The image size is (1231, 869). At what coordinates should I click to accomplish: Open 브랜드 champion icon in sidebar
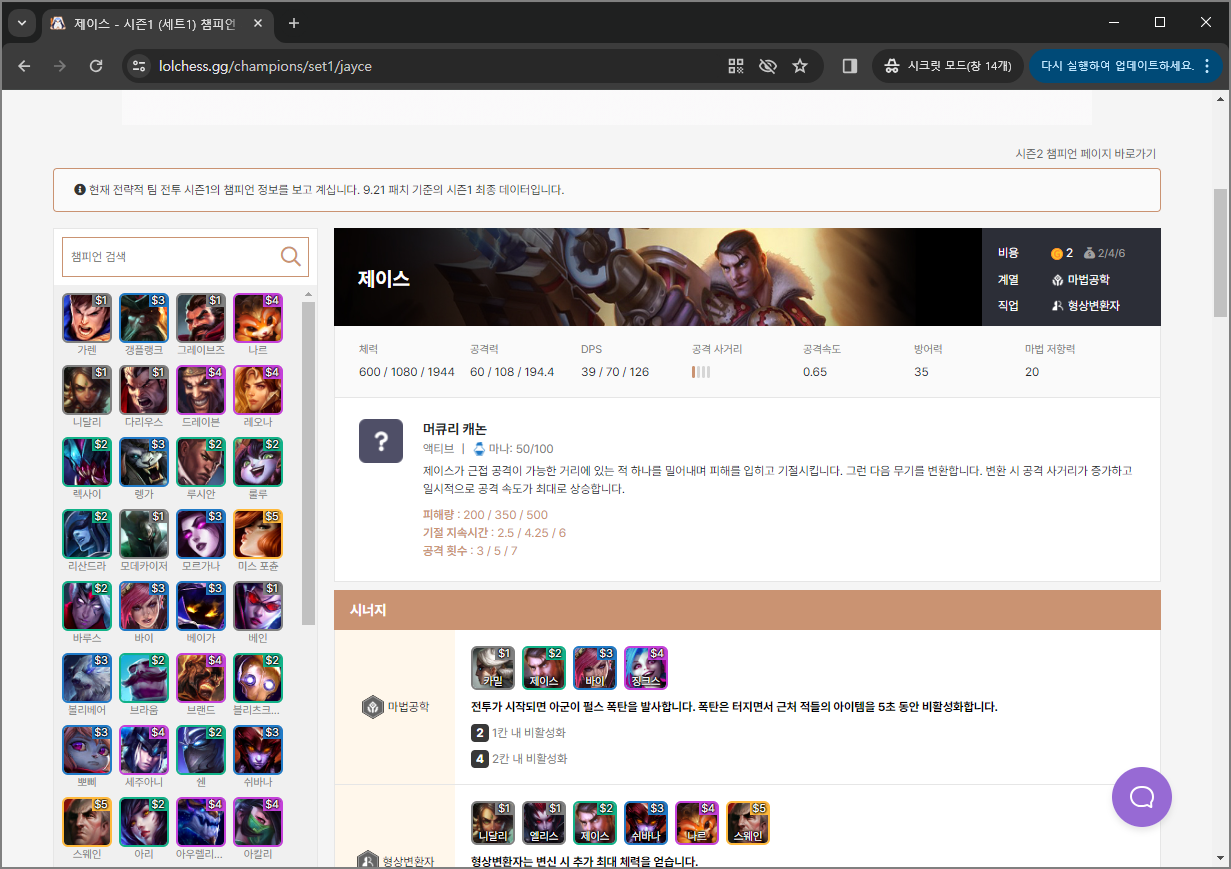click(201, 678)
